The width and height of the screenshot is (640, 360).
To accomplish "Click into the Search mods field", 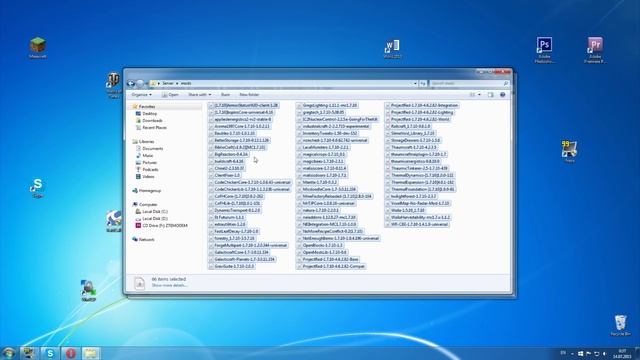I will 469,83.
